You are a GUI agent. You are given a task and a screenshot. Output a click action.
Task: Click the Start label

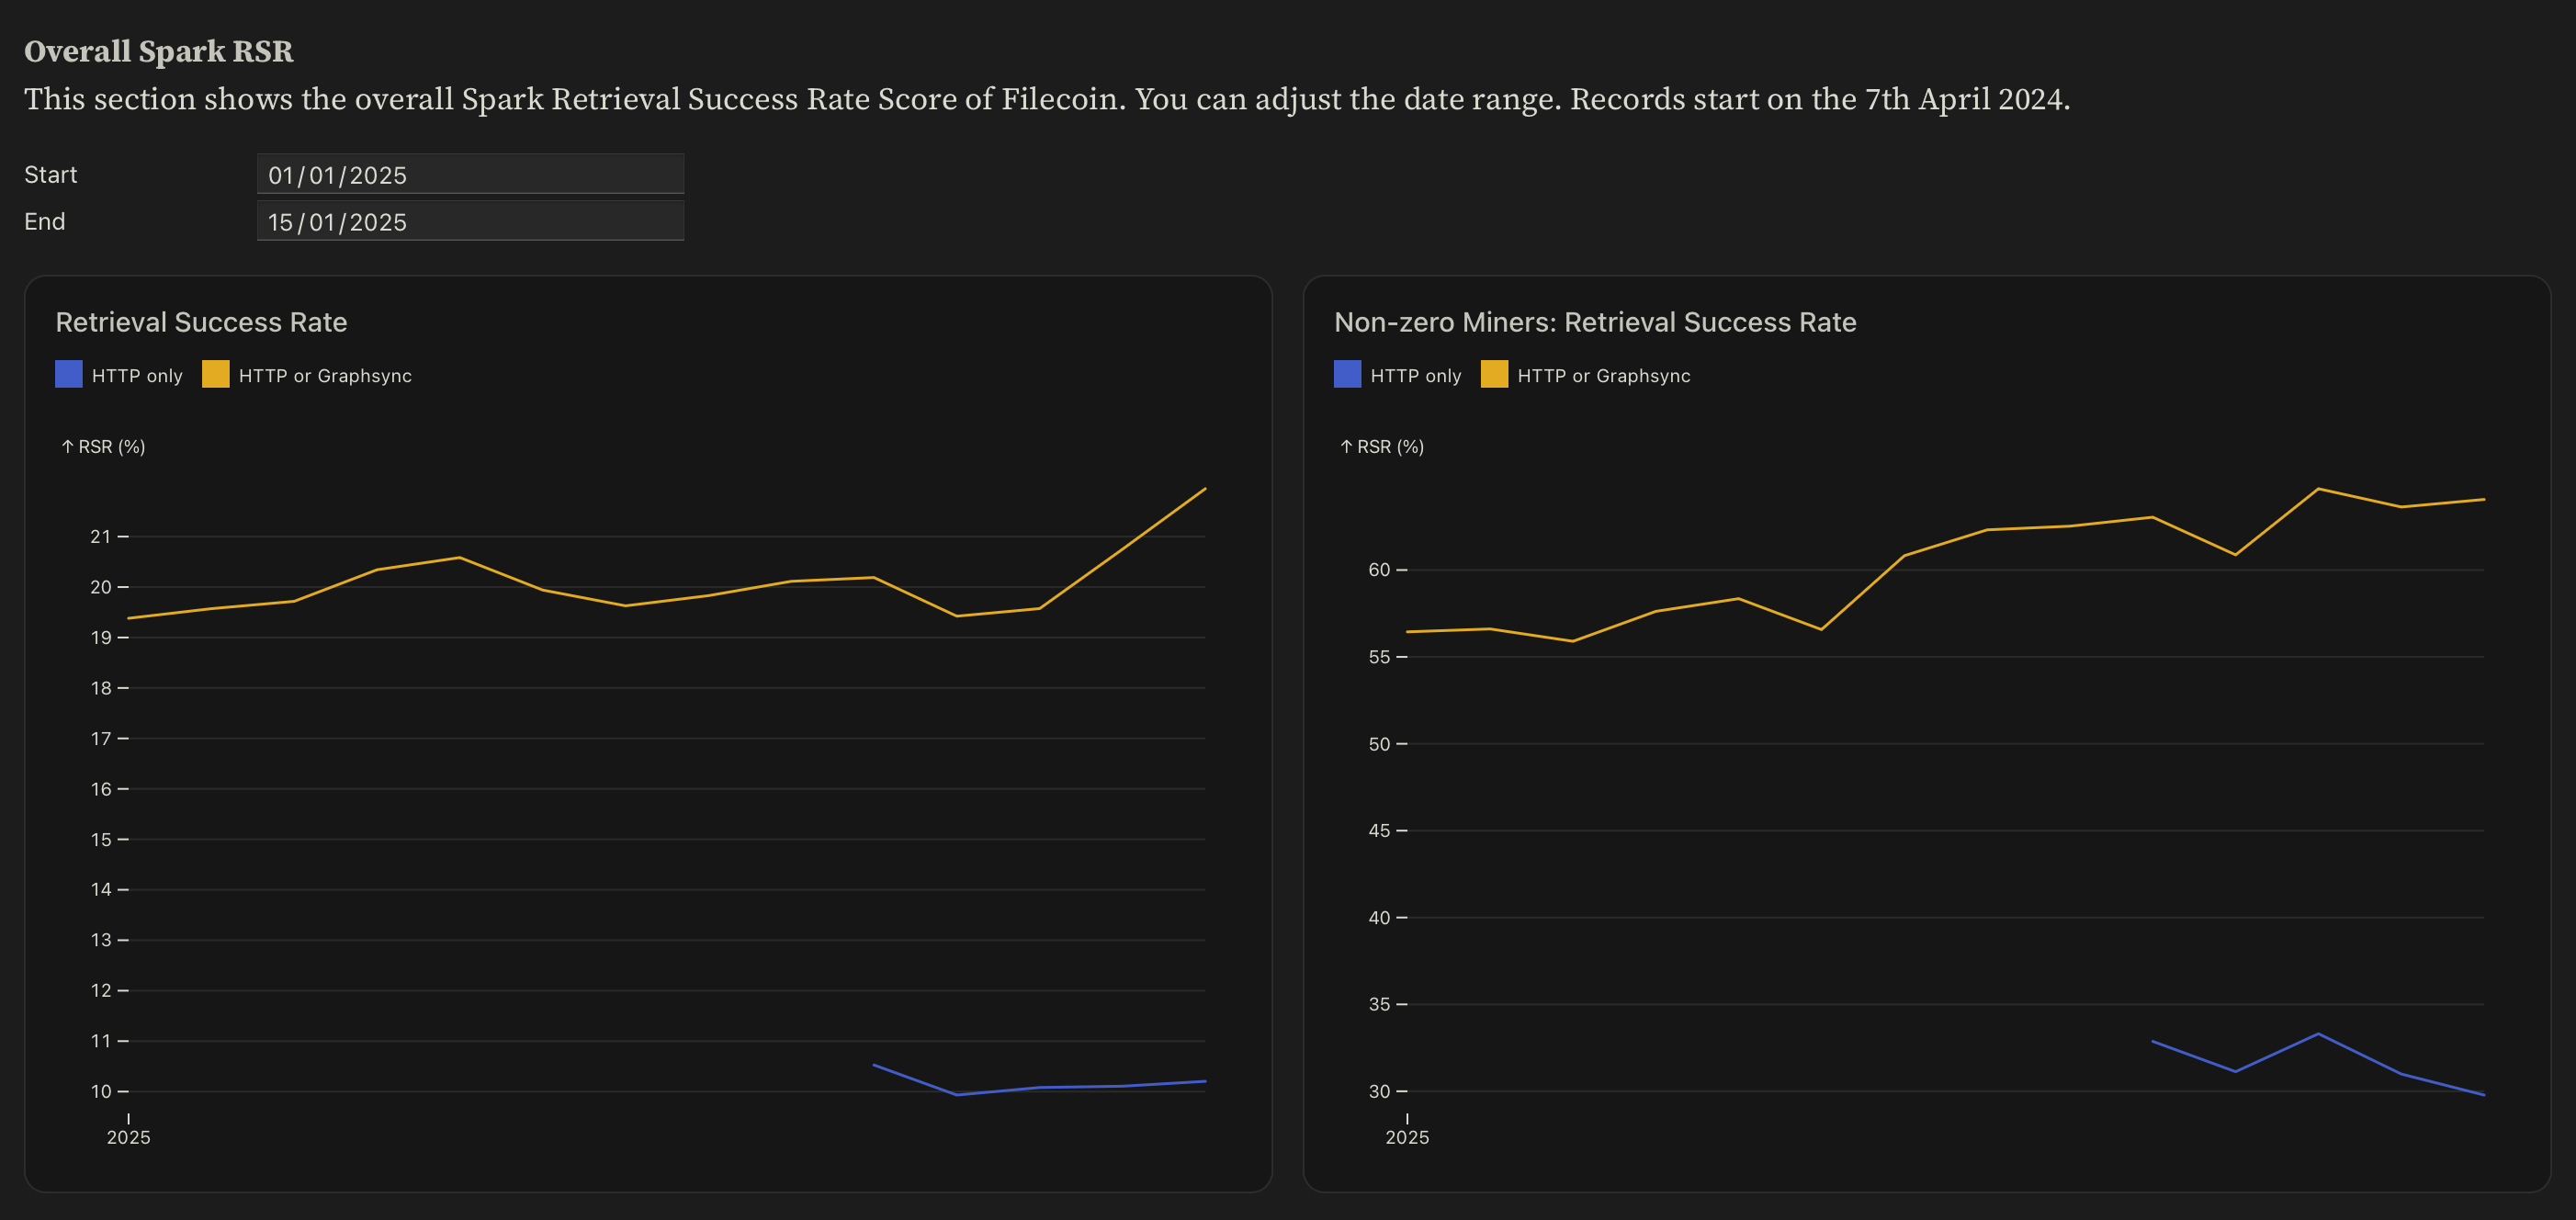point(50,175)
